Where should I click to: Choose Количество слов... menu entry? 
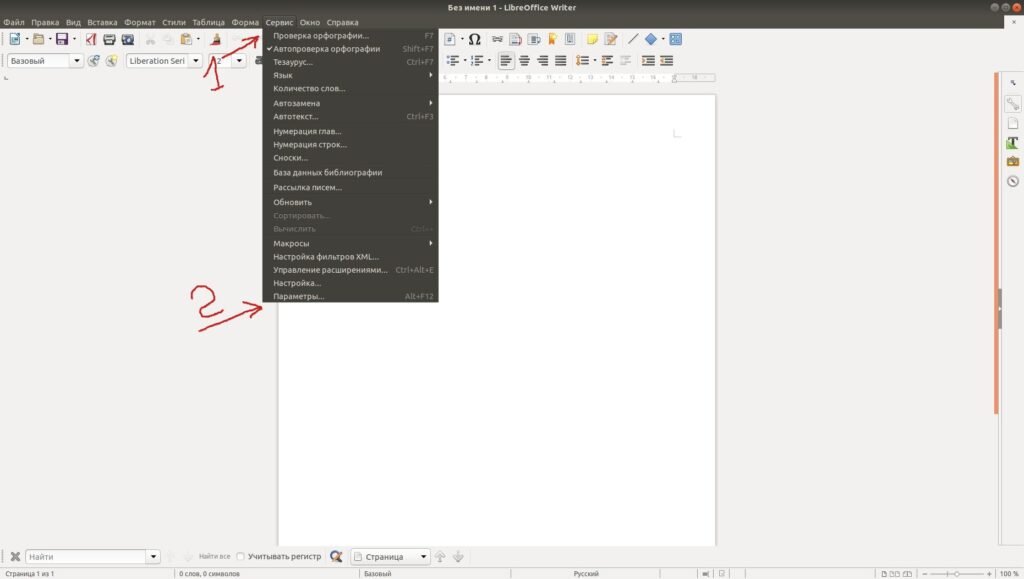click(x=350, y=89)
